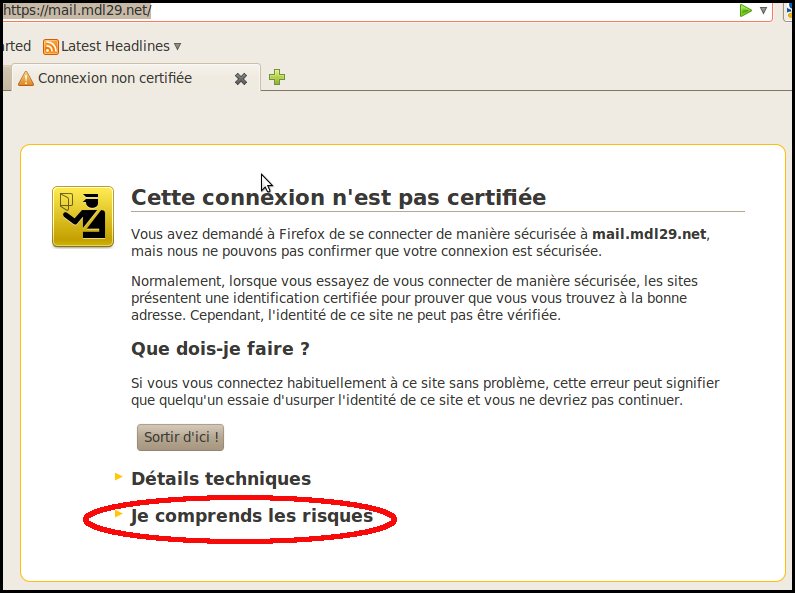Click the warning triangle icon on the tab
795x593 pixels.
[26, 78]
